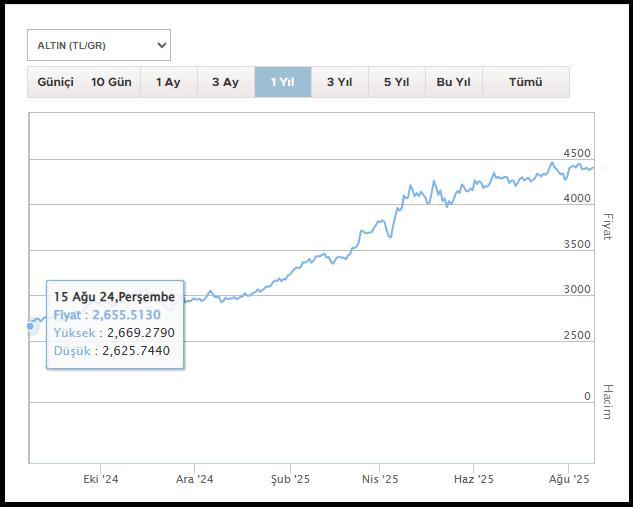Screen dimensions: 633x508
Task: Open the ALTIN (TL/GR) instrument dropdown
Action: coord(98,45)
